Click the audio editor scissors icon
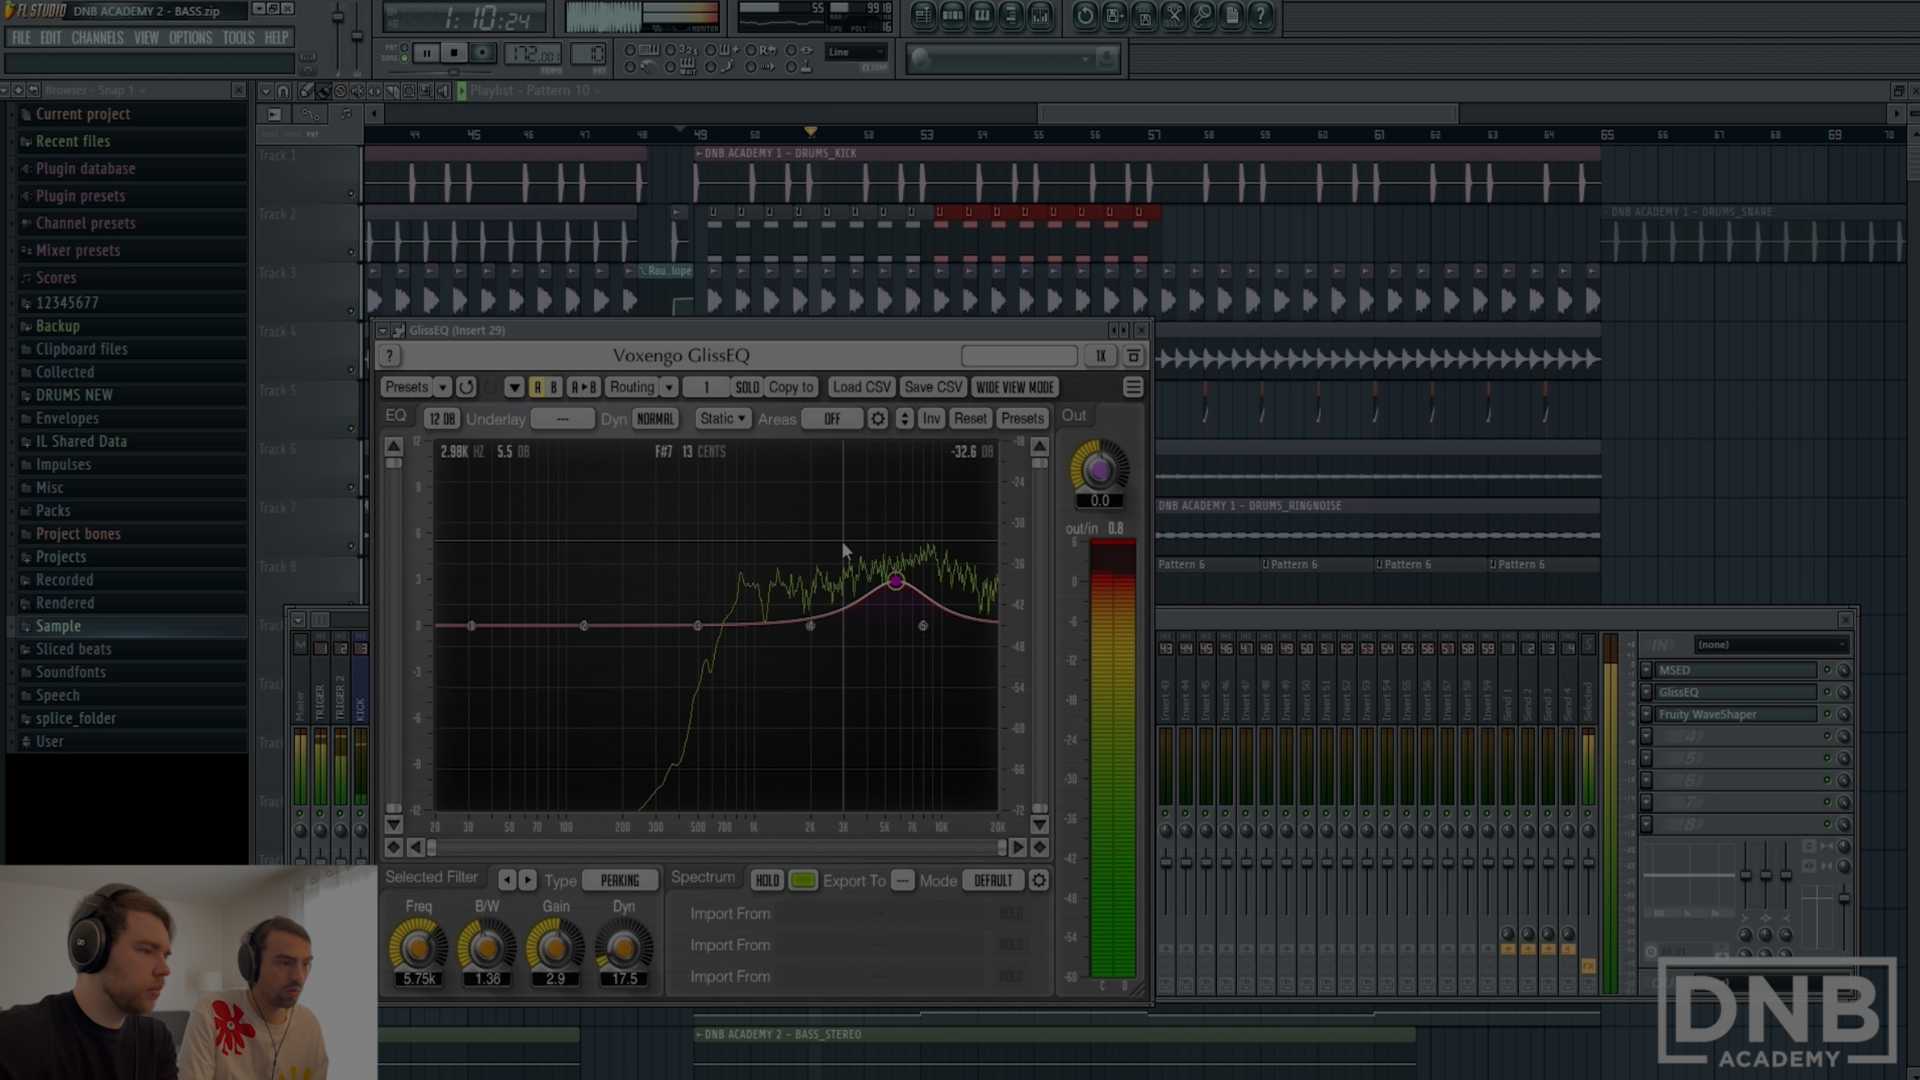The height and width of the screenshot is (1080, 1920). pyautogui.click(x=1173, y=16)
